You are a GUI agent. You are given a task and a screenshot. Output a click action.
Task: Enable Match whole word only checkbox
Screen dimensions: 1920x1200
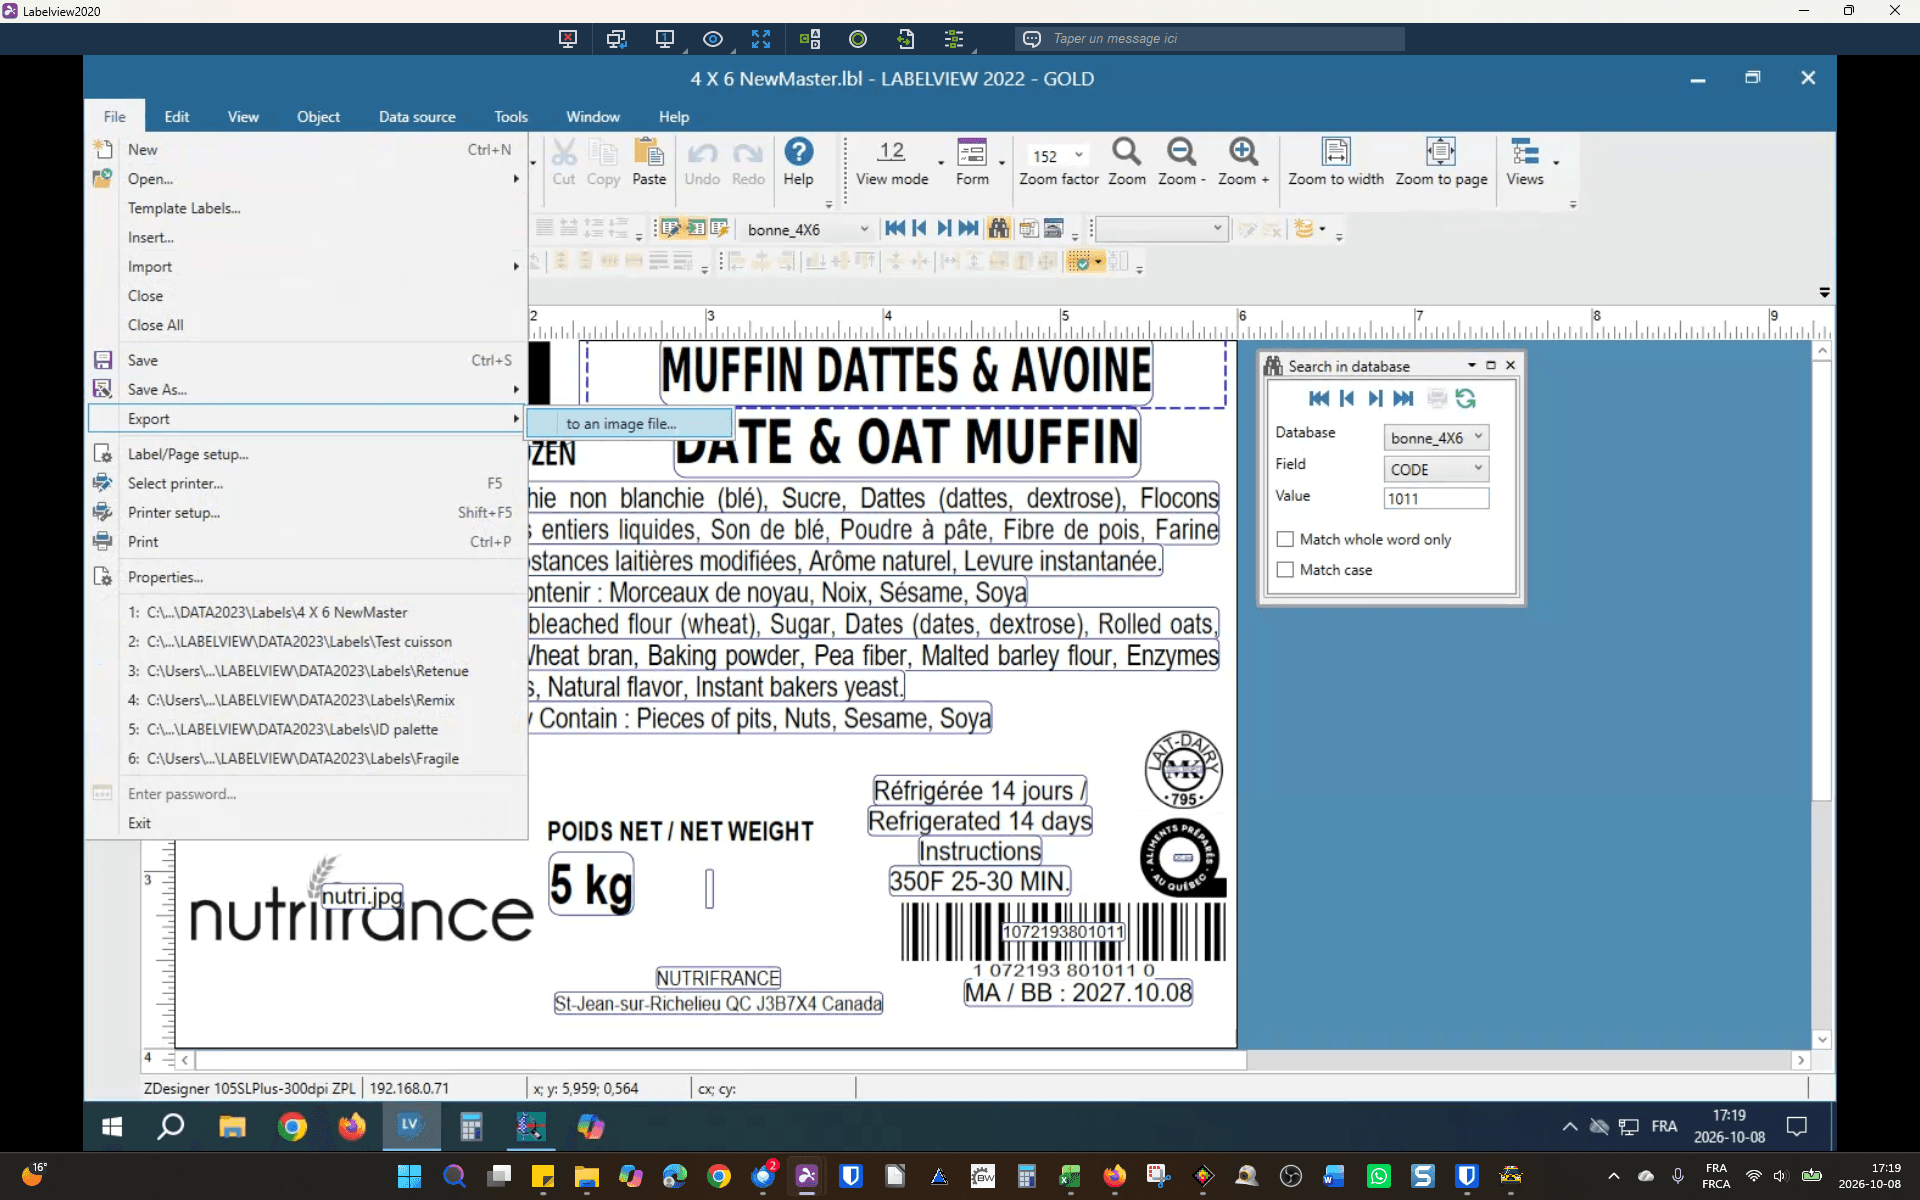coord(1285,539)
